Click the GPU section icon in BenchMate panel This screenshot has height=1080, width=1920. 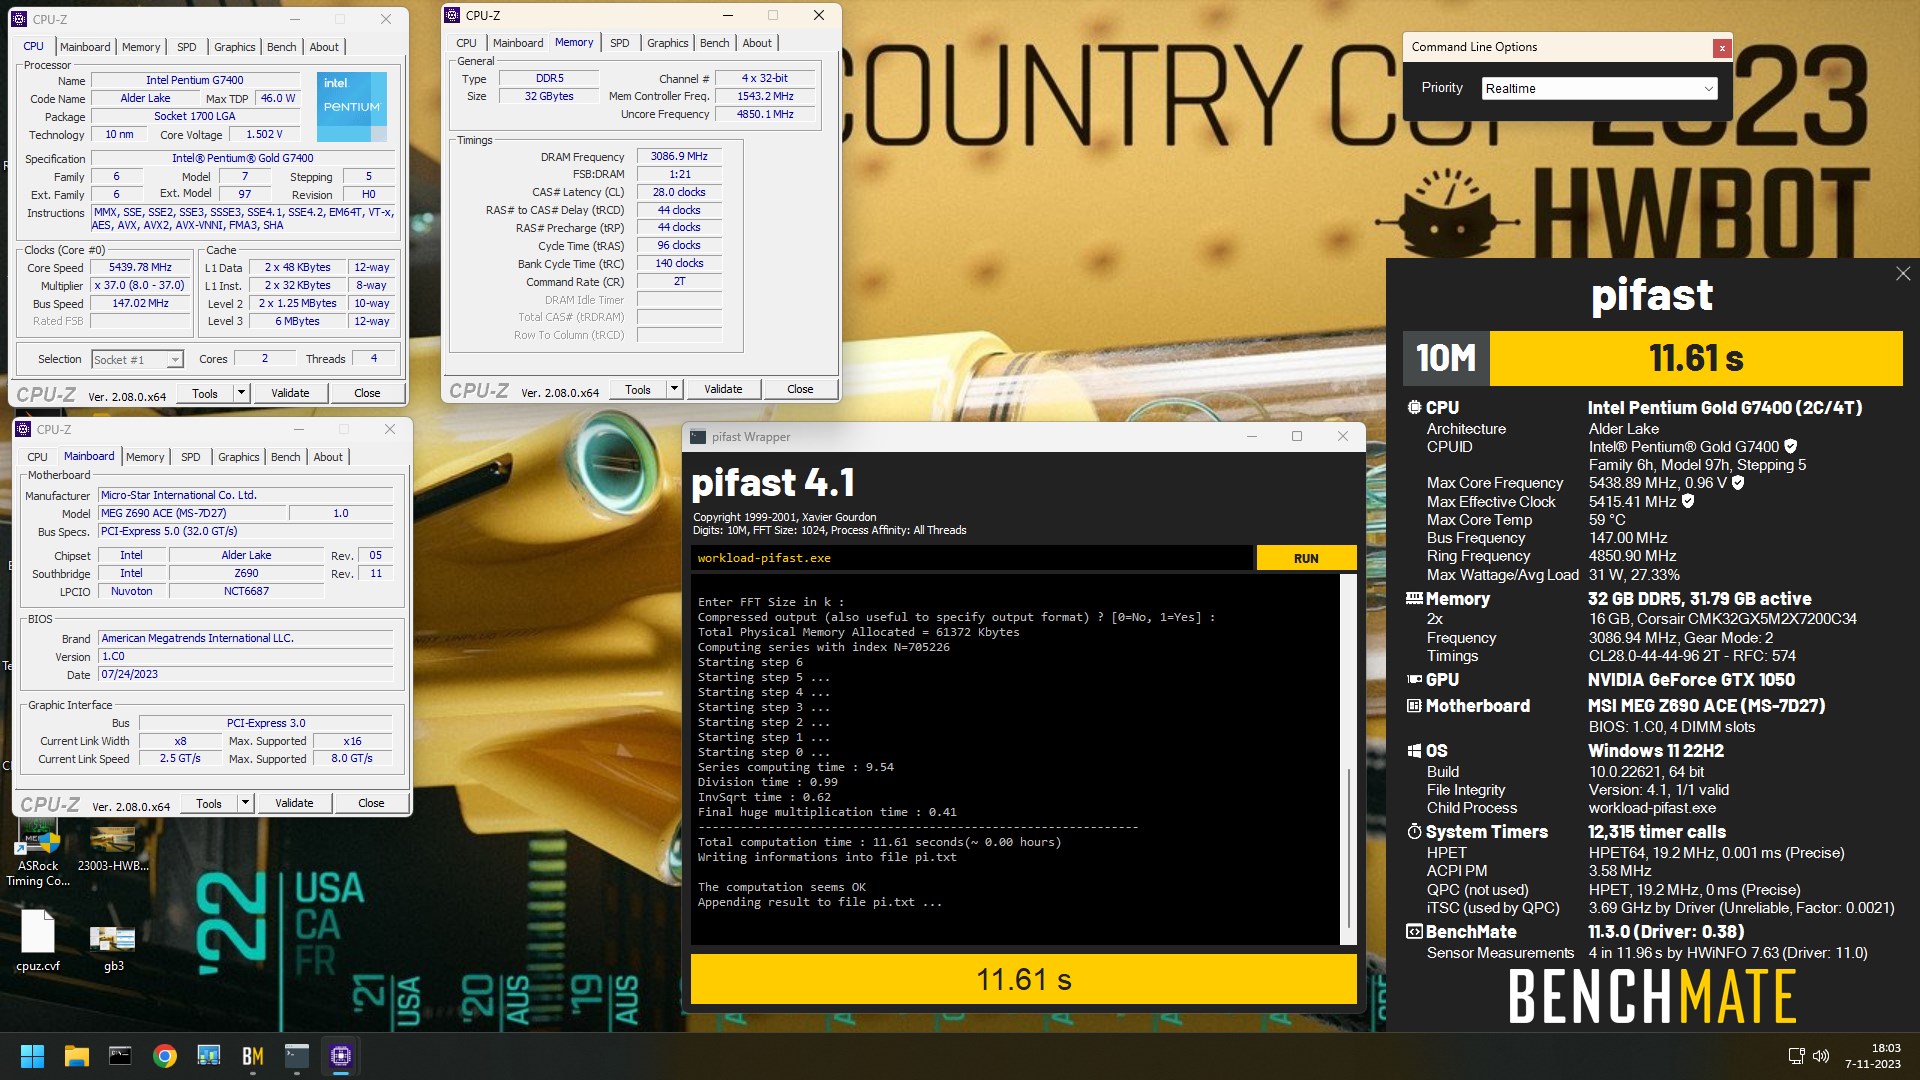coord(1414,680)
